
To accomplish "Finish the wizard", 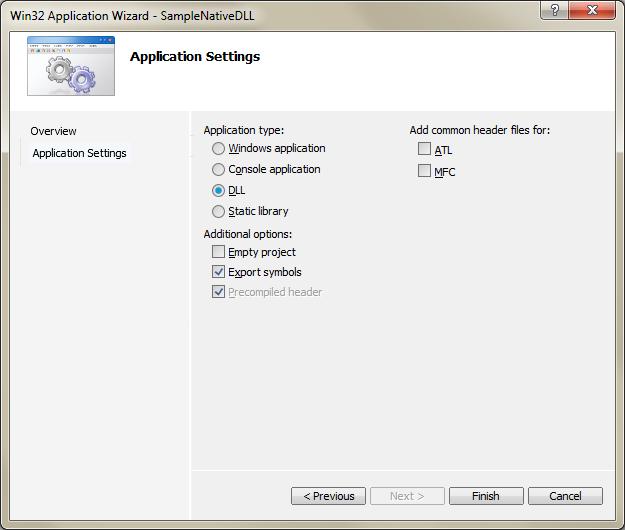I will (x=486, y=496).
